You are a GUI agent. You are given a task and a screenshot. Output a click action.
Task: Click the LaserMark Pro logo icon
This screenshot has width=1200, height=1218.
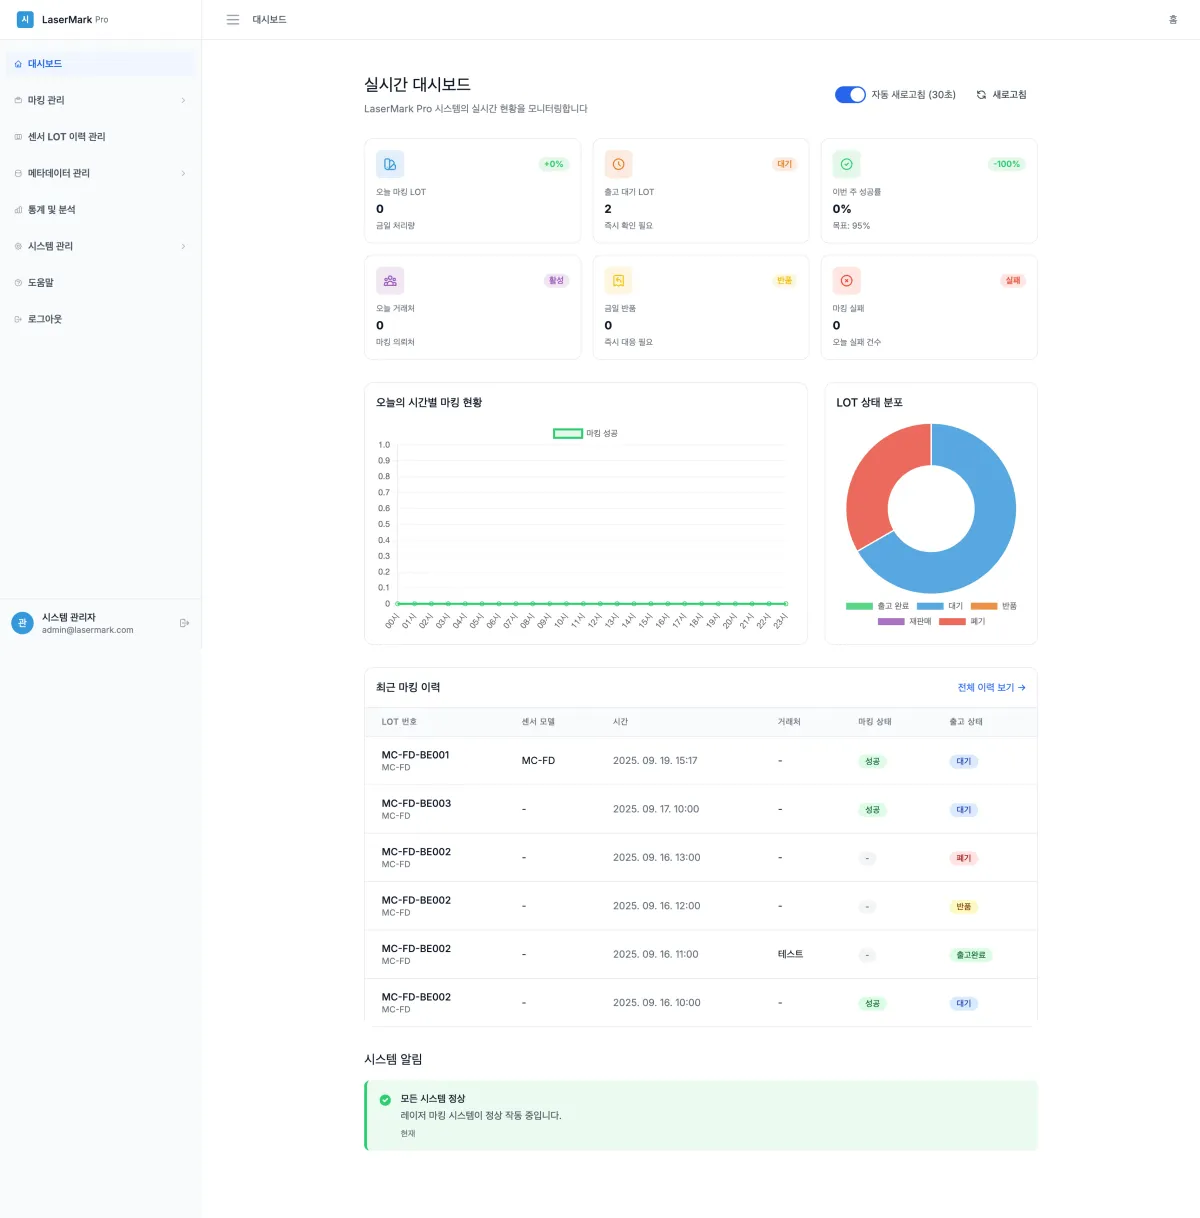(25, 20)
